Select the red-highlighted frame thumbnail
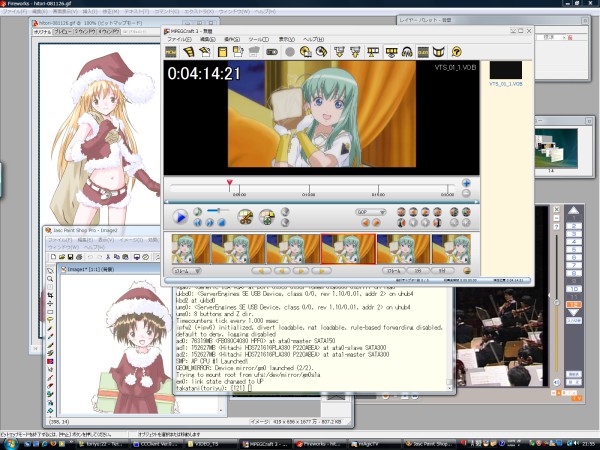Viewport: 600px width, 450px height. pyautogui.click(x=348, y=249)
